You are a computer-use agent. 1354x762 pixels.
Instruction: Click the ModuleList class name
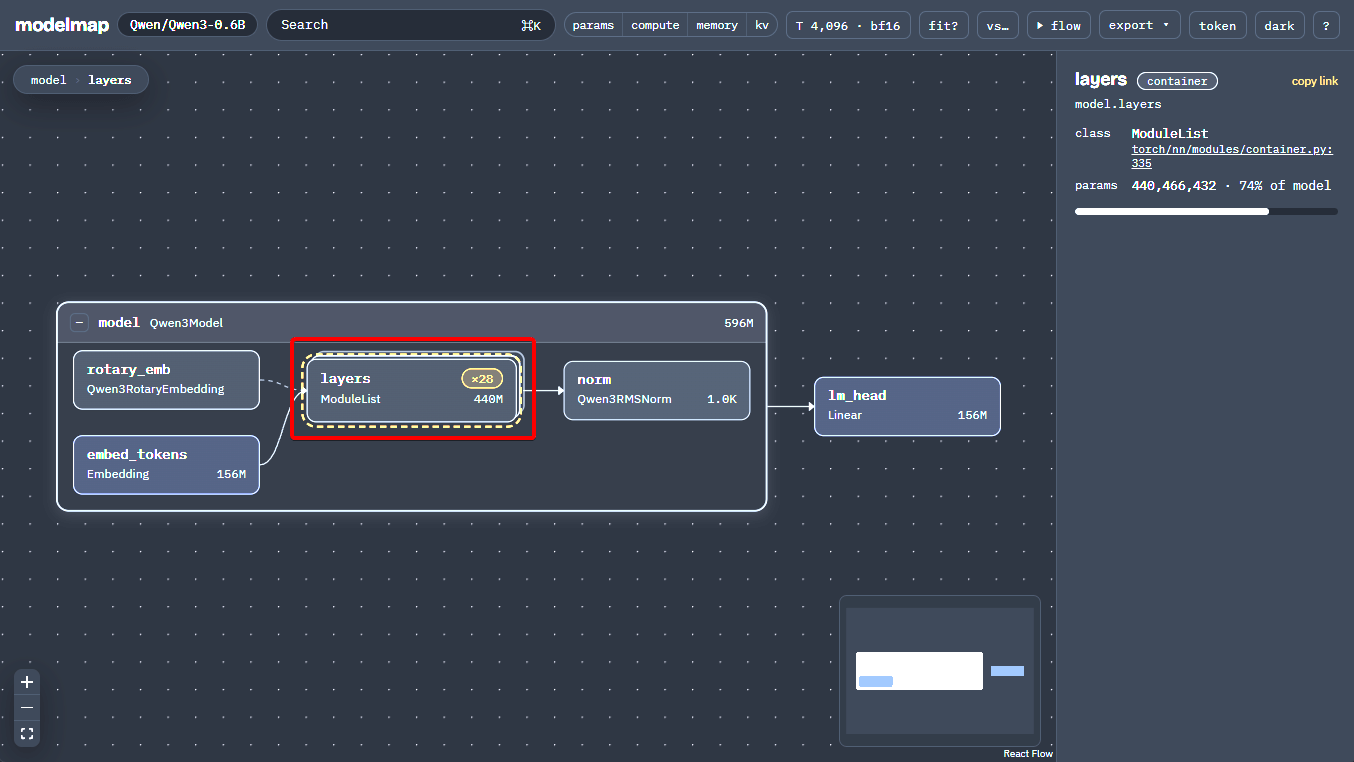tap(1170, 133)
